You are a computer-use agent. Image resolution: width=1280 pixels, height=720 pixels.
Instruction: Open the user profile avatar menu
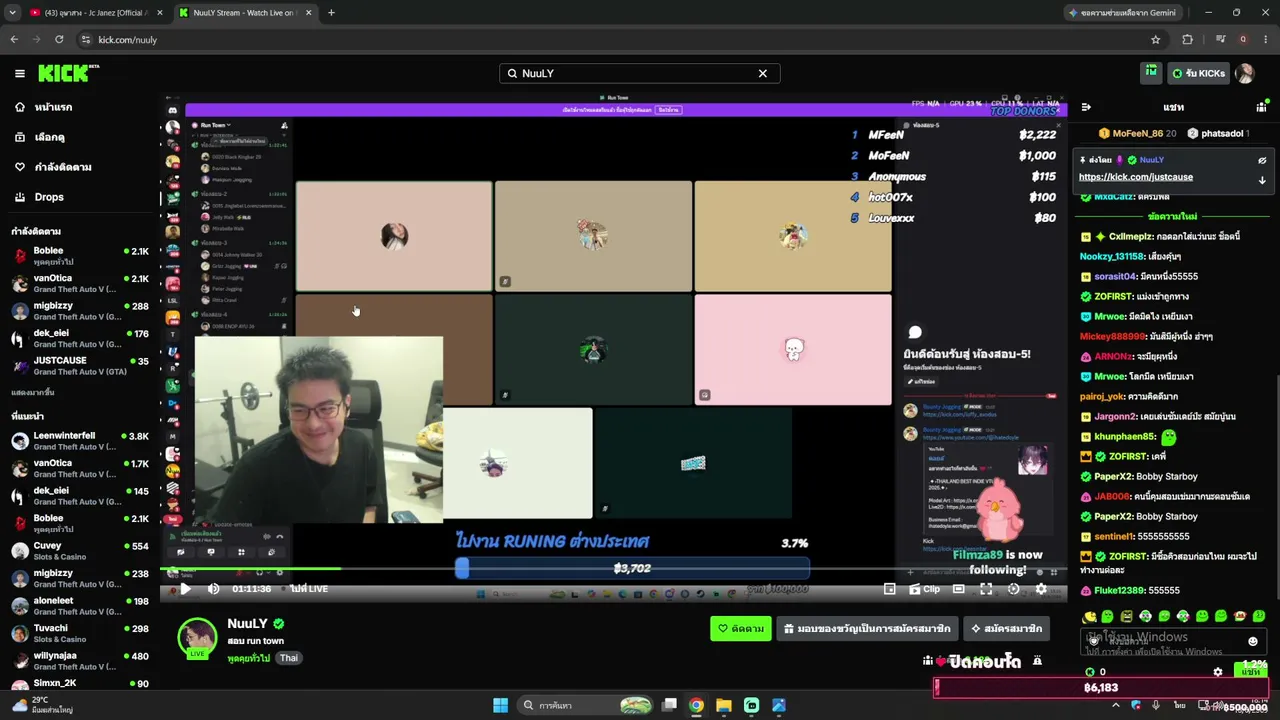coord(1245,73)
